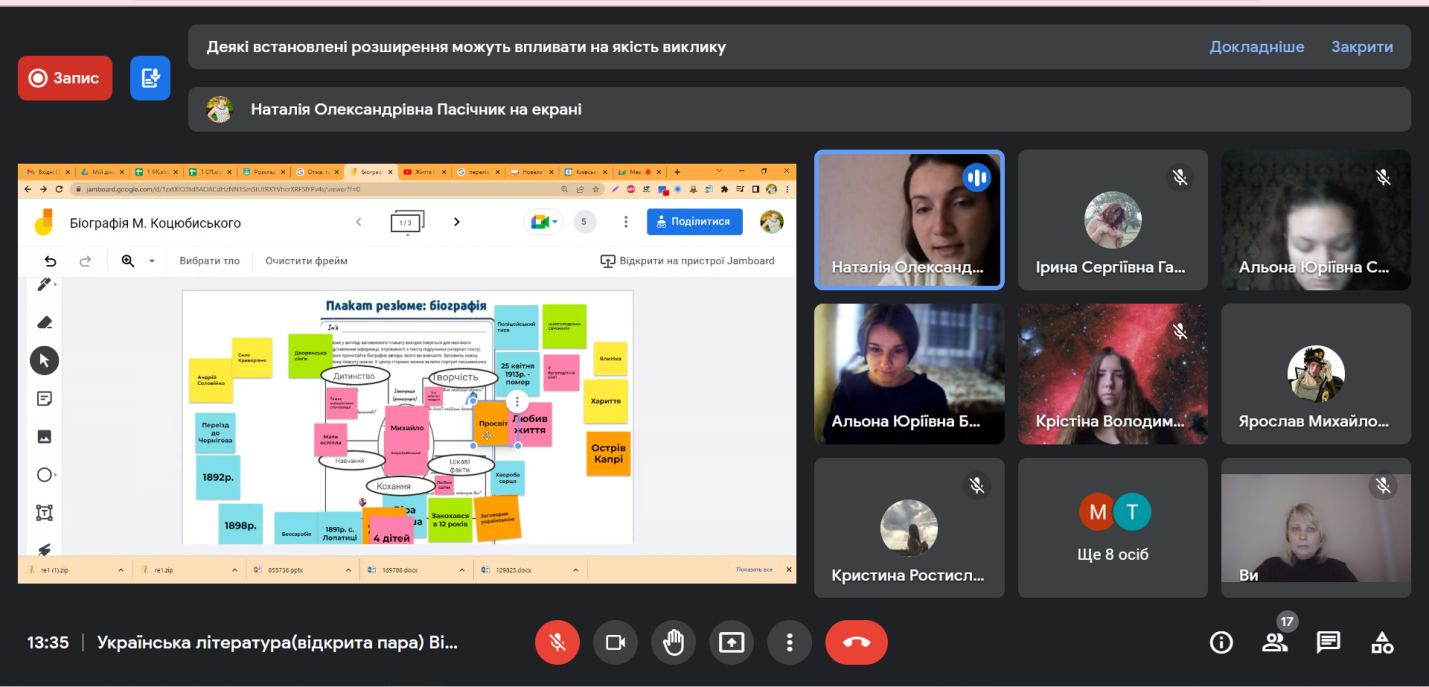Screen dimensions: 1429x687
Task: Select the Pen tool in the Jamboard sidebar
Action: tap(44, 284)
